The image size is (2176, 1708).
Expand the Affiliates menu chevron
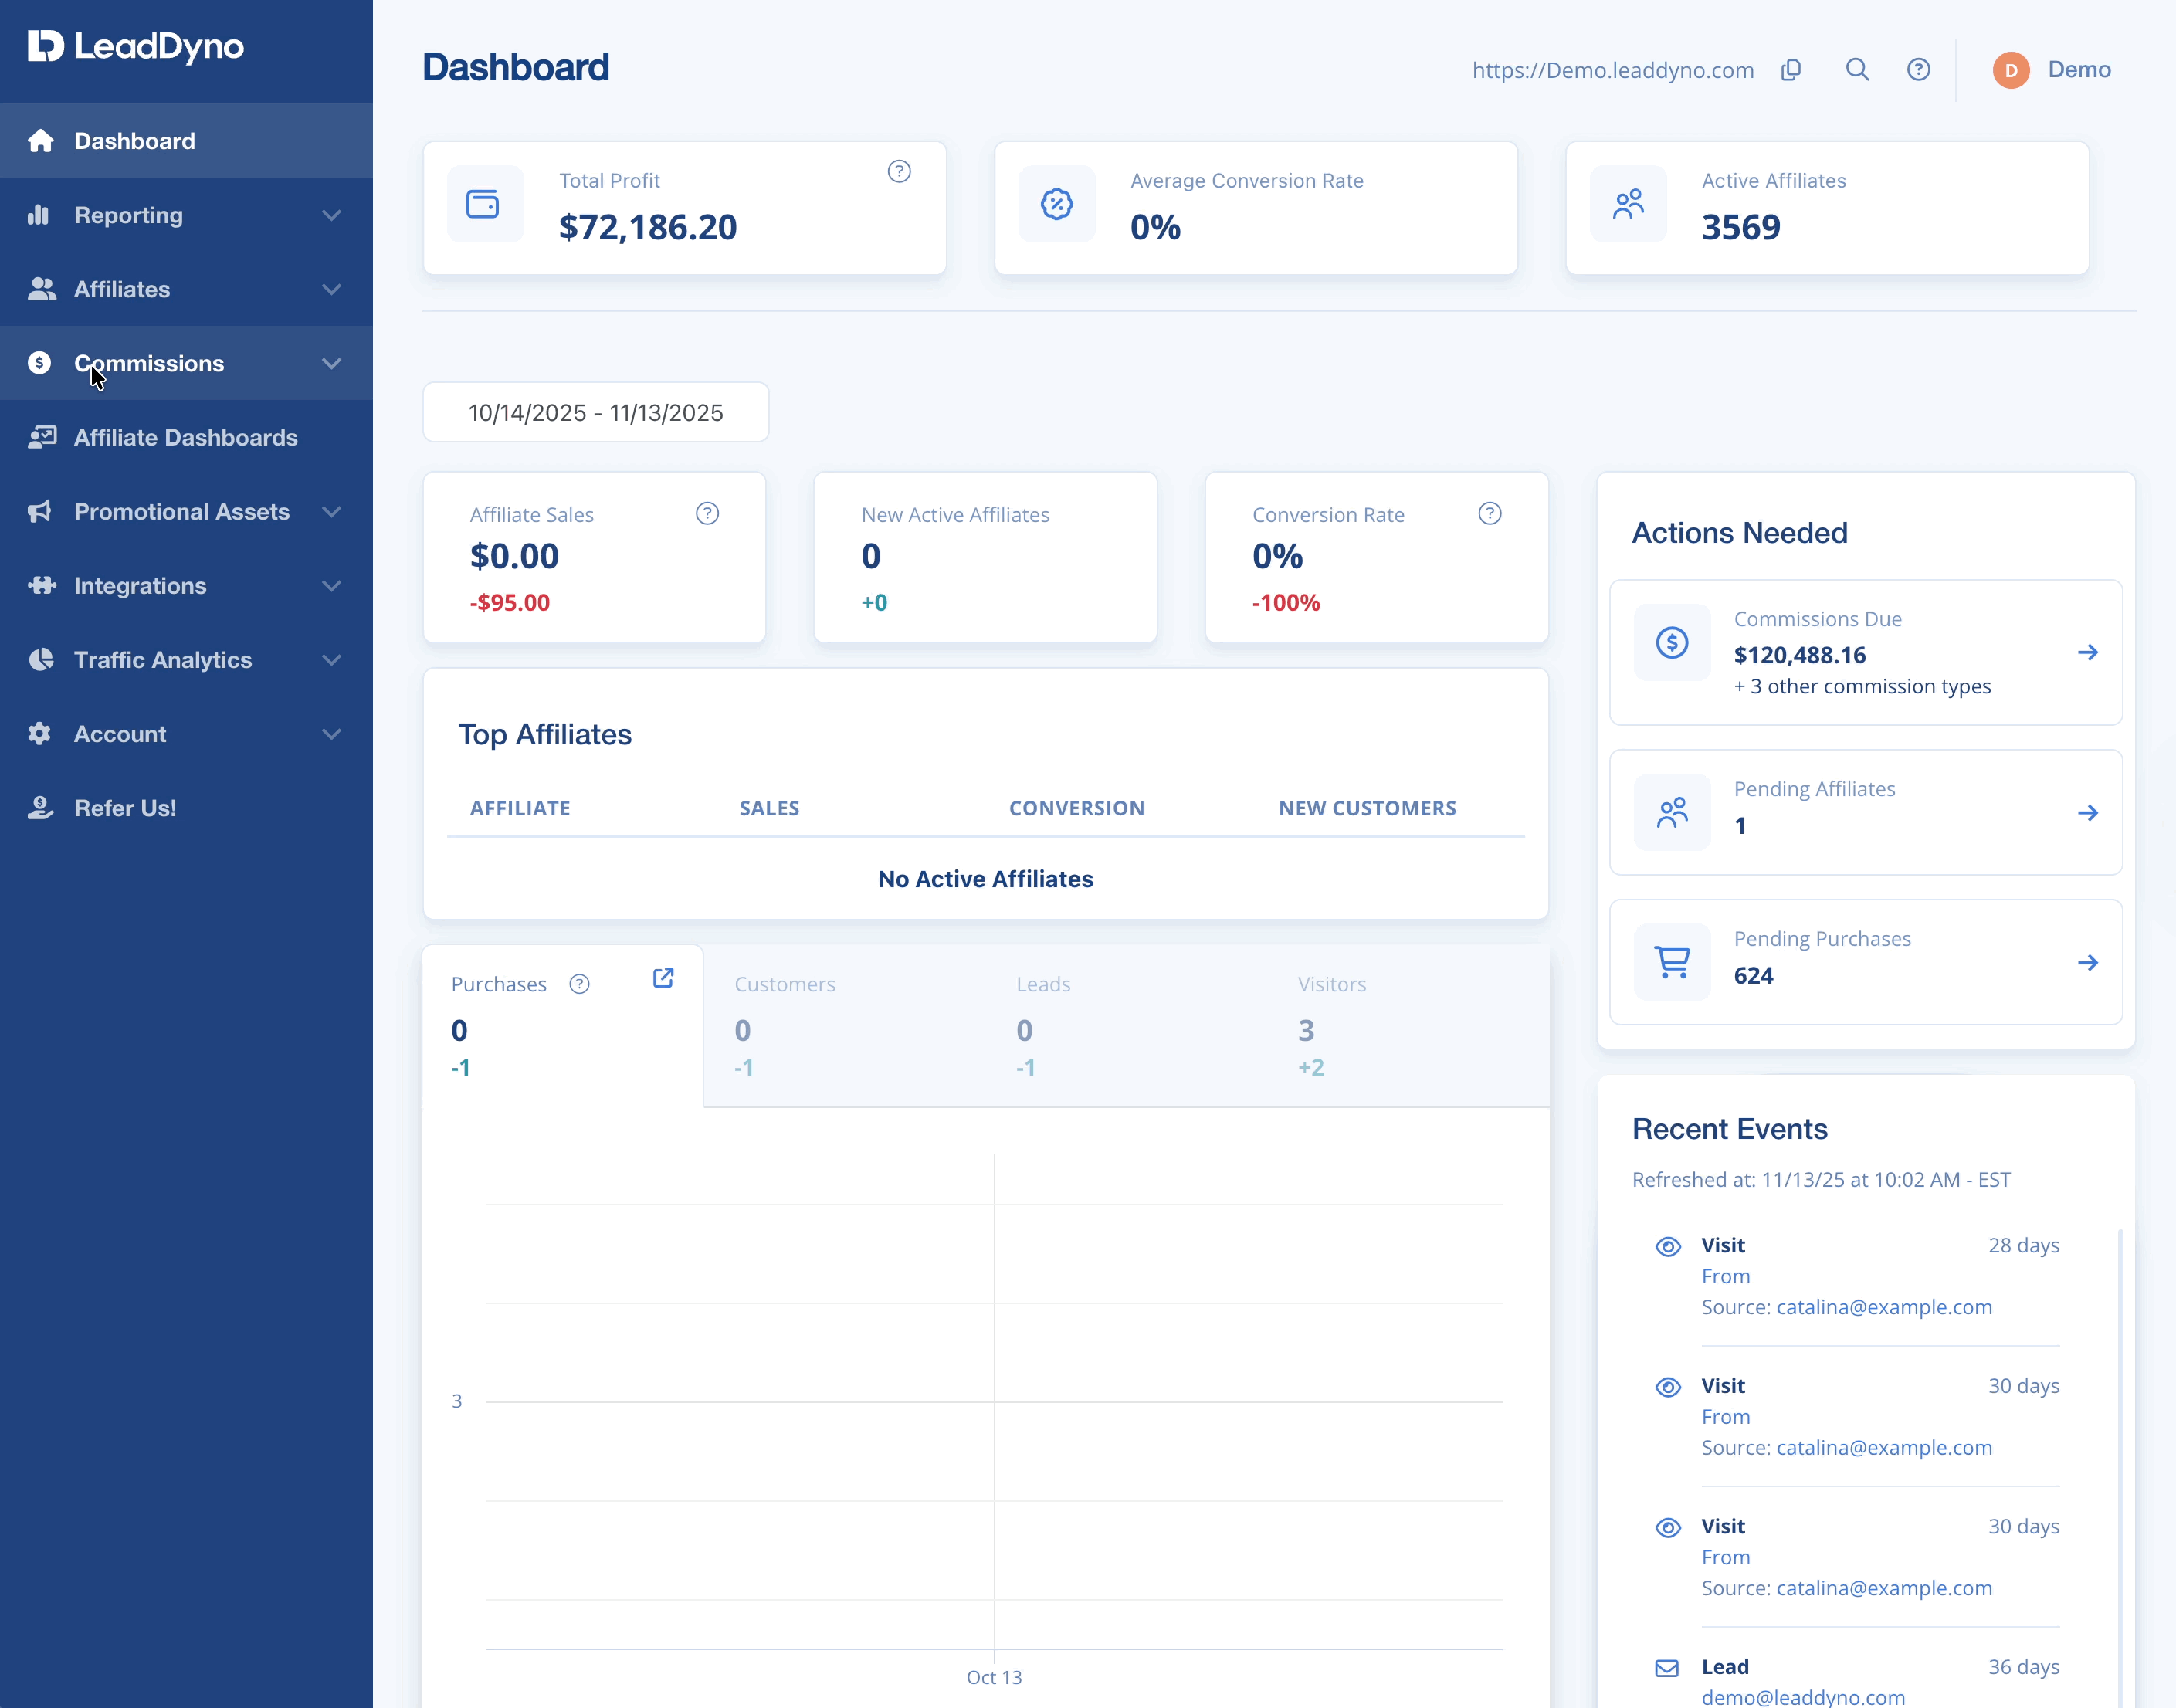(332, 289)
